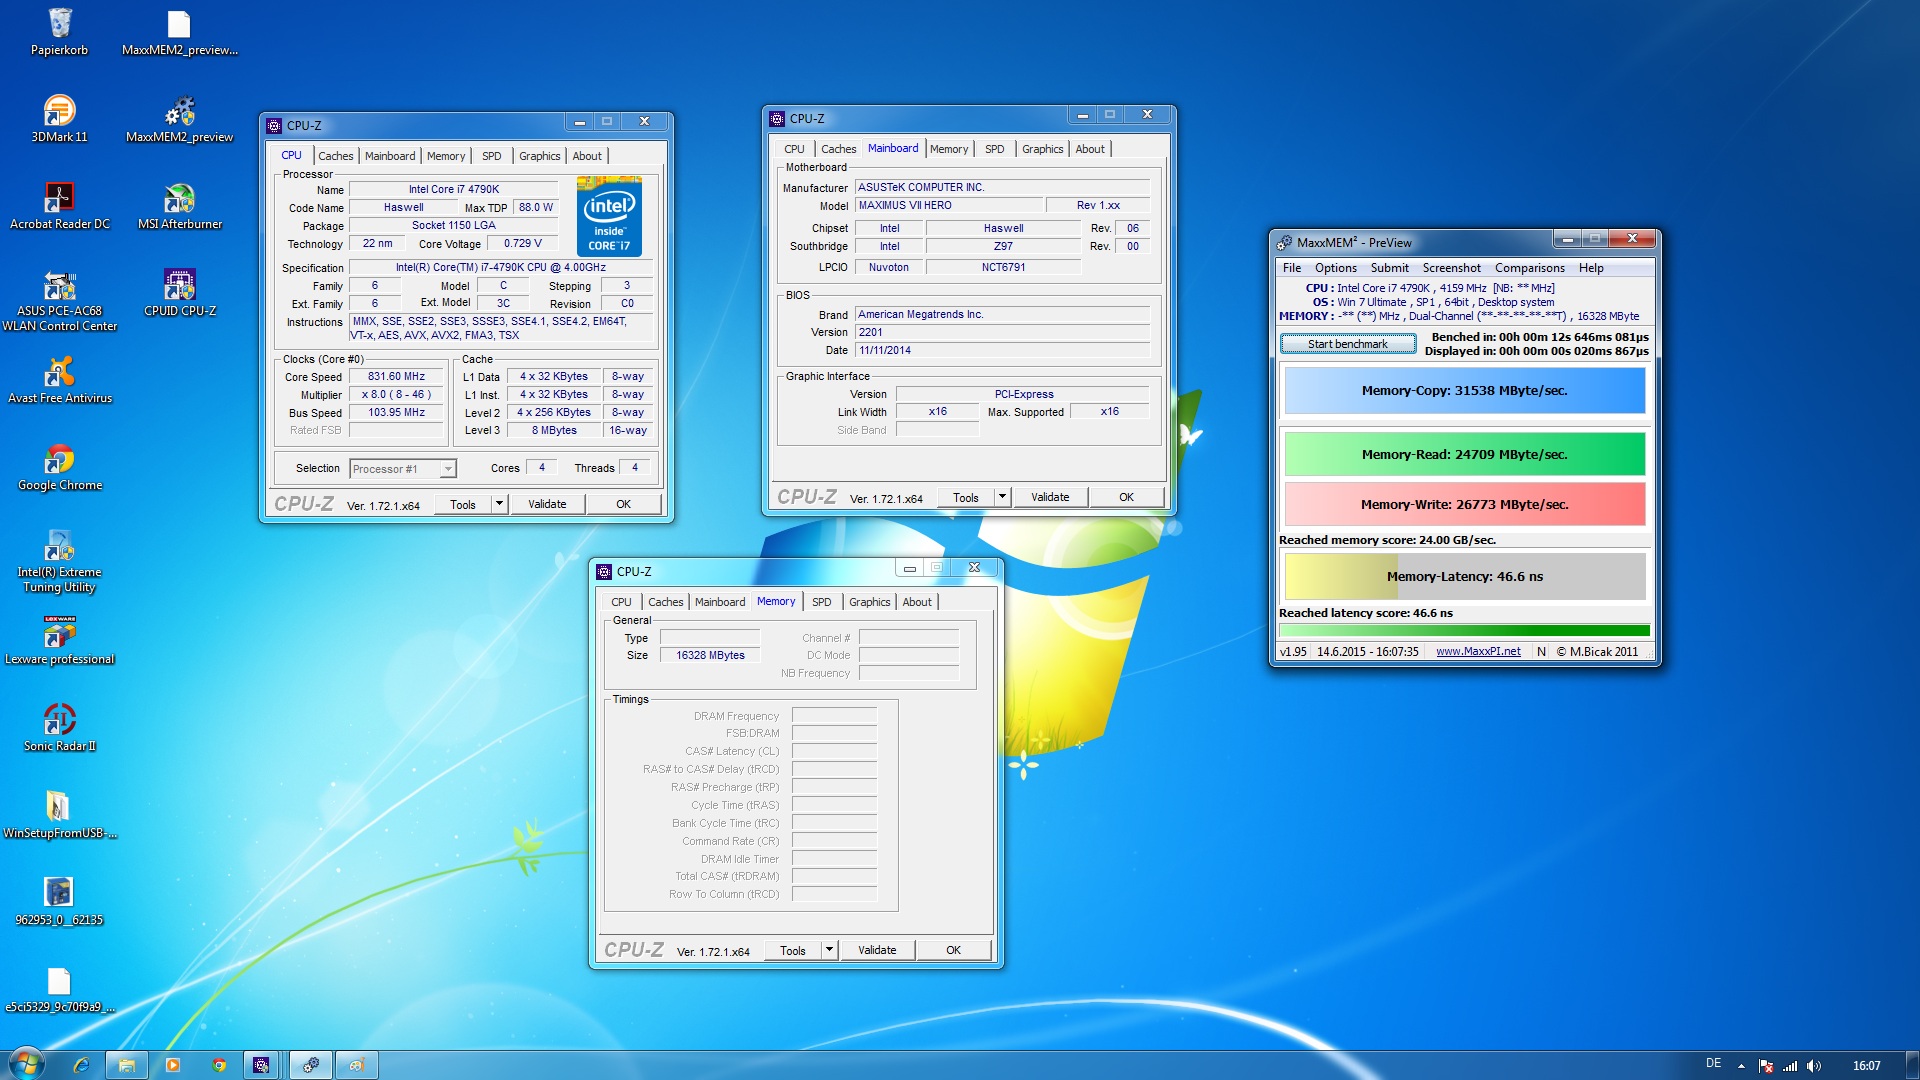Click the MAXIMUS VII HERO model field
1920x1080 pixels.
[948, 206]
